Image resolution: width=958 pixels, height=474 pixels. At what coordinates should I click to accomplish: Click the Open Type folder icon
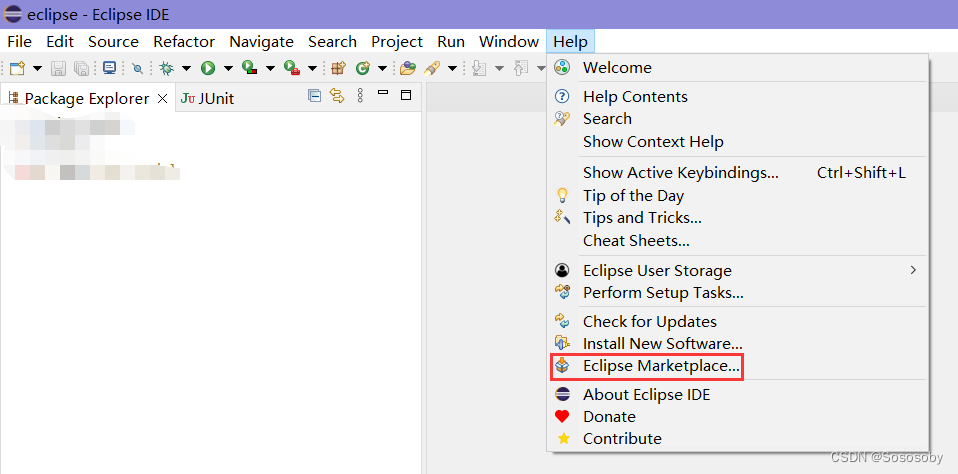coord(408,68)
